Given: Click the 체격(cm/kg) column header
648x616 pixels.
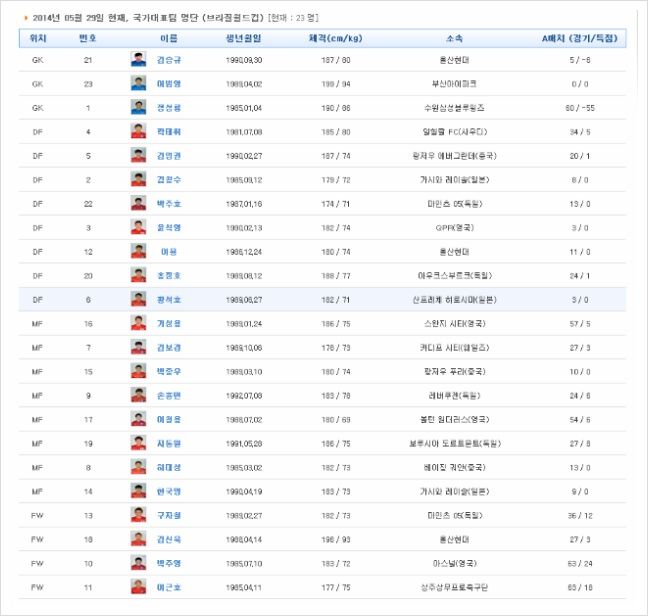Looking at the screenshot, I should click(336, 38).
